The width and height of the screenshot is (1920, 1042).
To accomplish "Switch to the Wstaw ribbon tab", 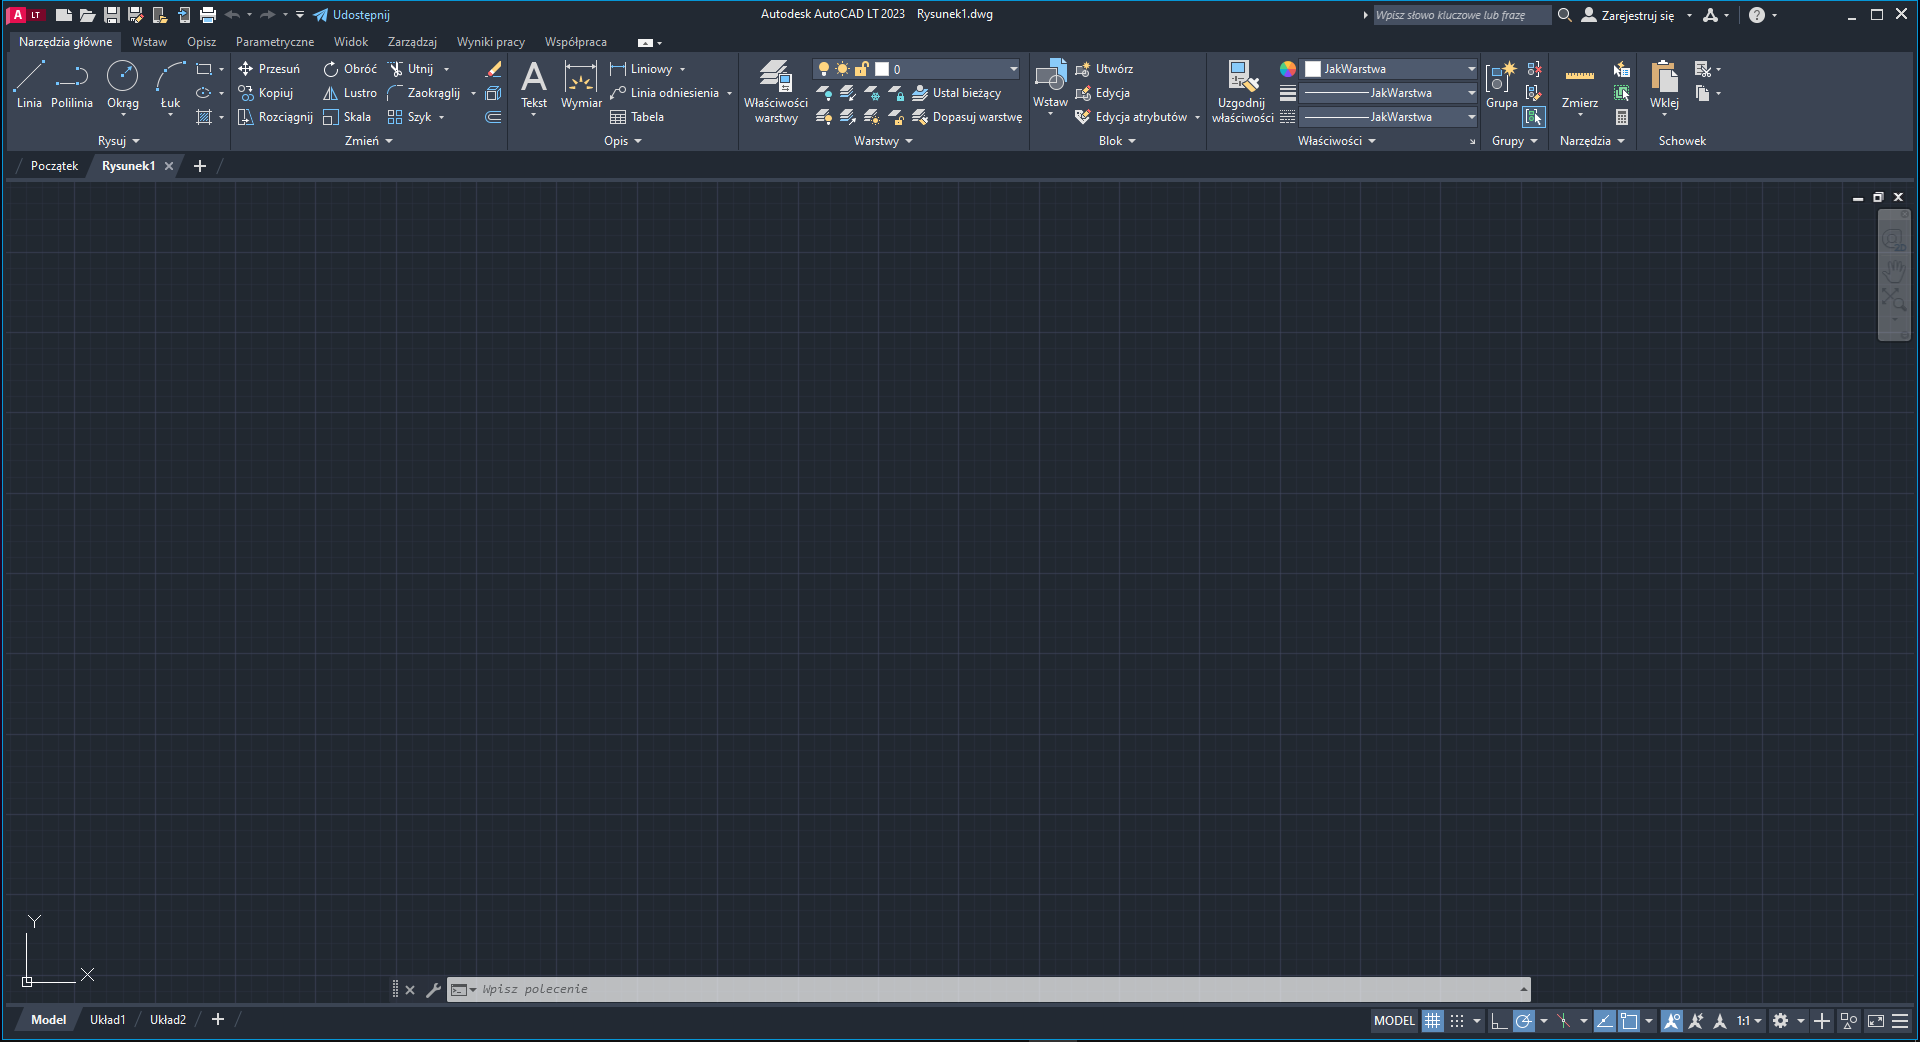I will click(149, 42).
